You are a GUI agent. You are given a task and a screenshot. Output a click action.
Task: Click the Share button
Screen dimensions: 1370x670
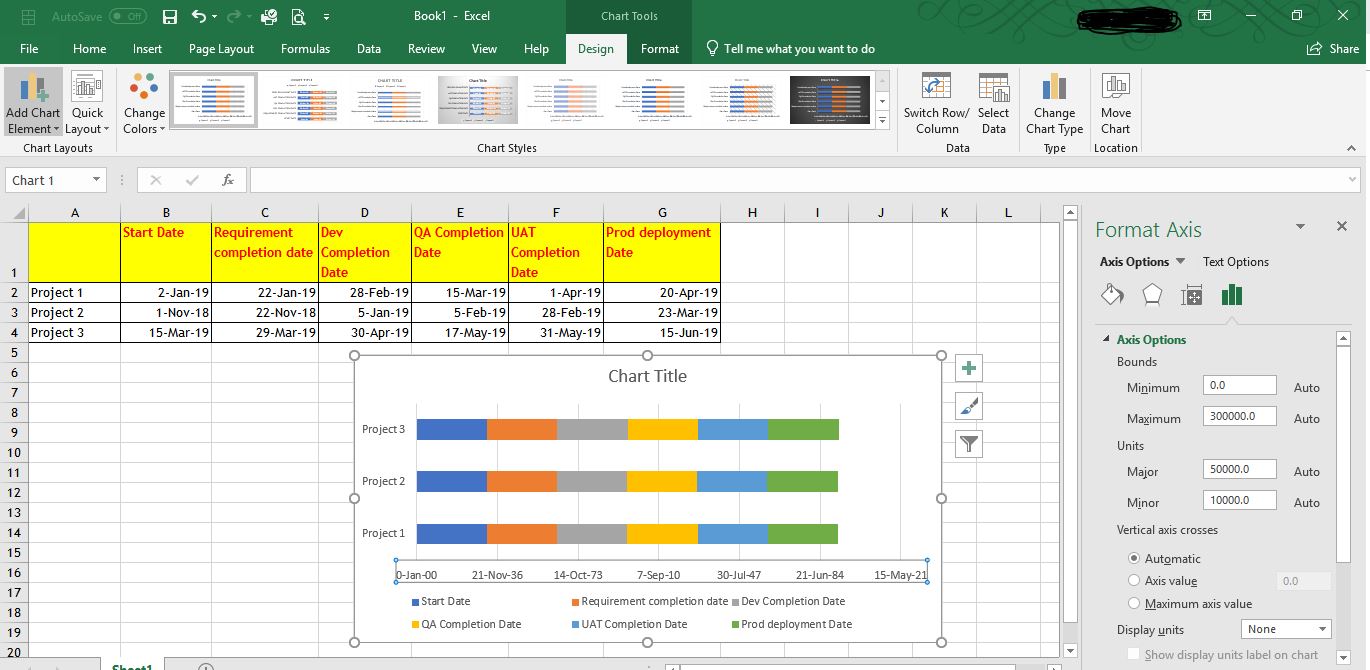tap(1333, 49)
